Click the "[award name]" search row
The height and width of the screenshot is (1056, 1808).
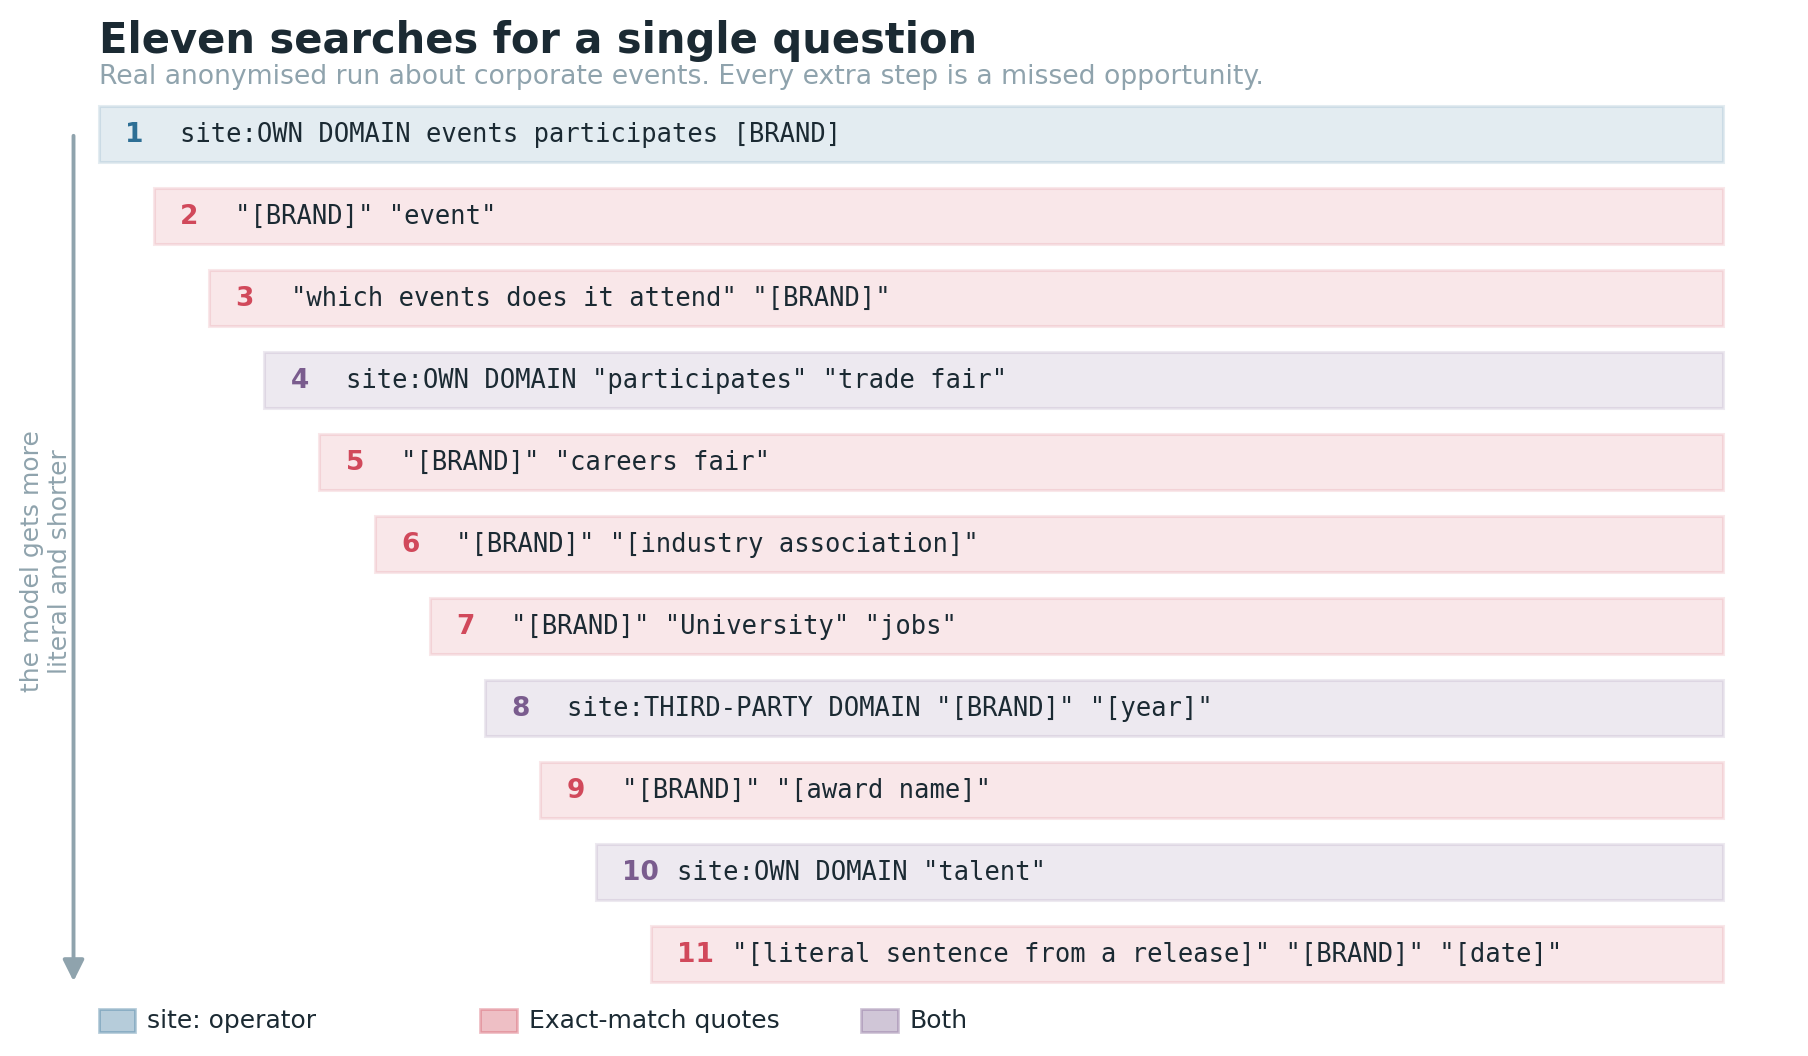[1132, 790]
